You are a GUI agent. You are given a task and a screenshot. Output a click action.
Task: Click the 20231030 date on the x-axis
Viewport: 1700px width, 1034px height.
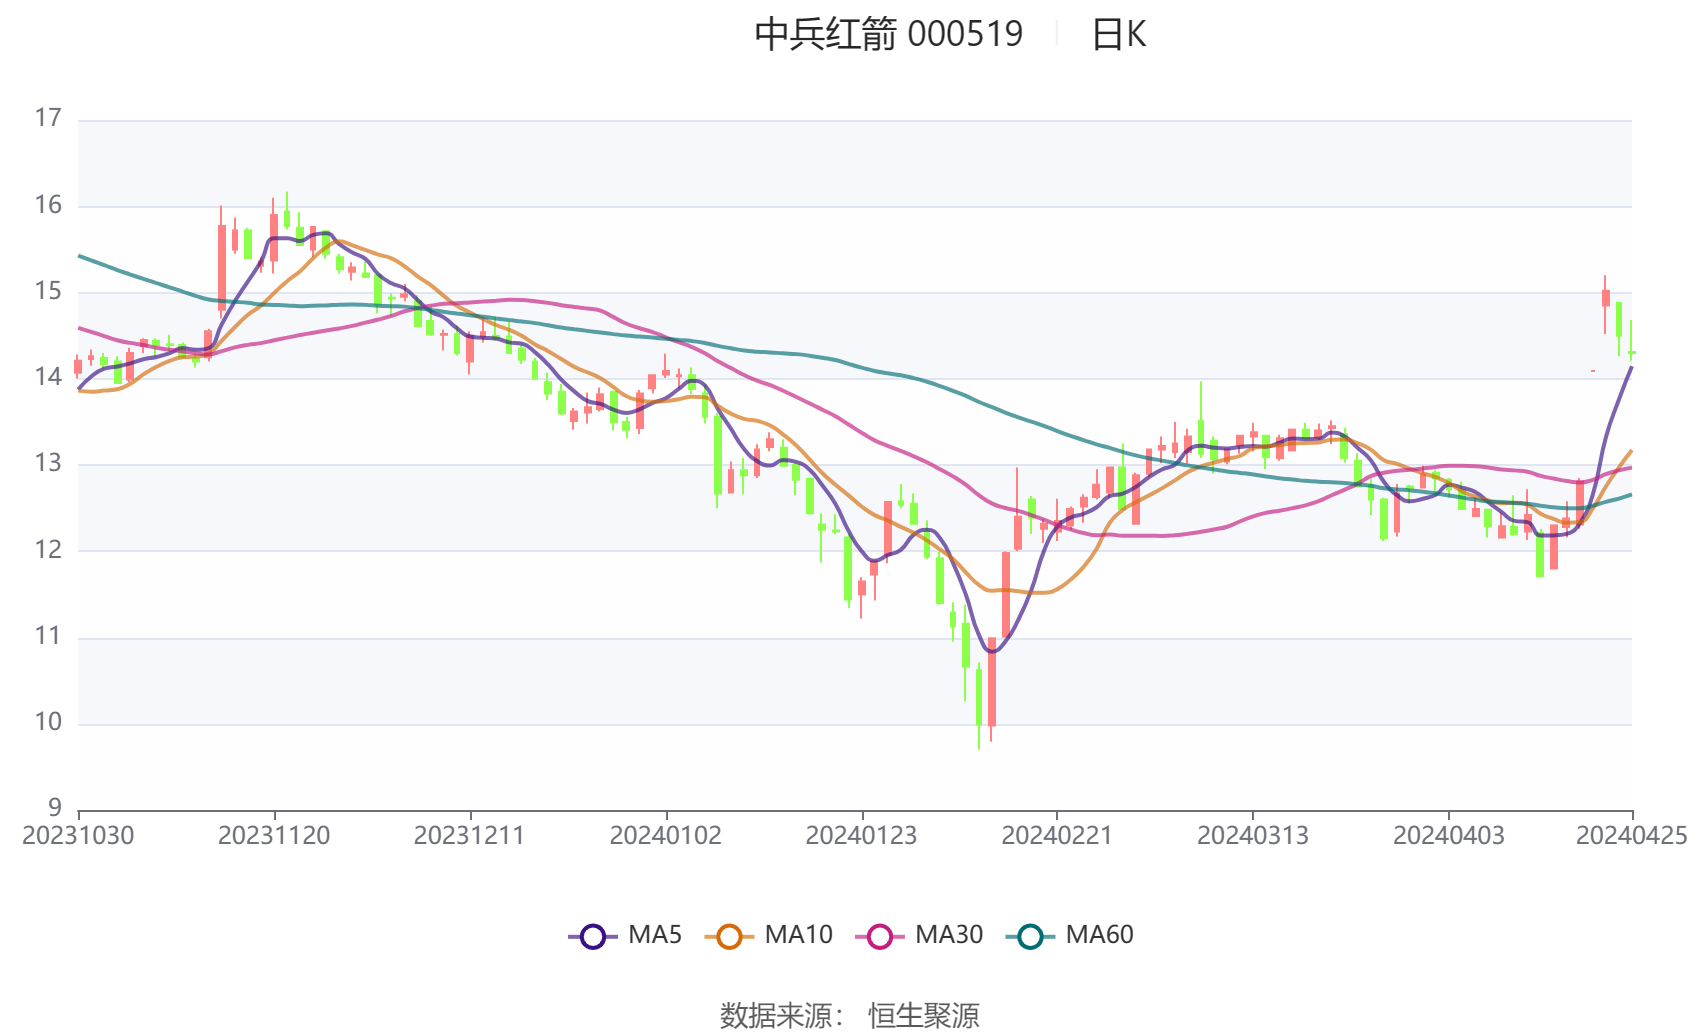[x=78, y=836]
